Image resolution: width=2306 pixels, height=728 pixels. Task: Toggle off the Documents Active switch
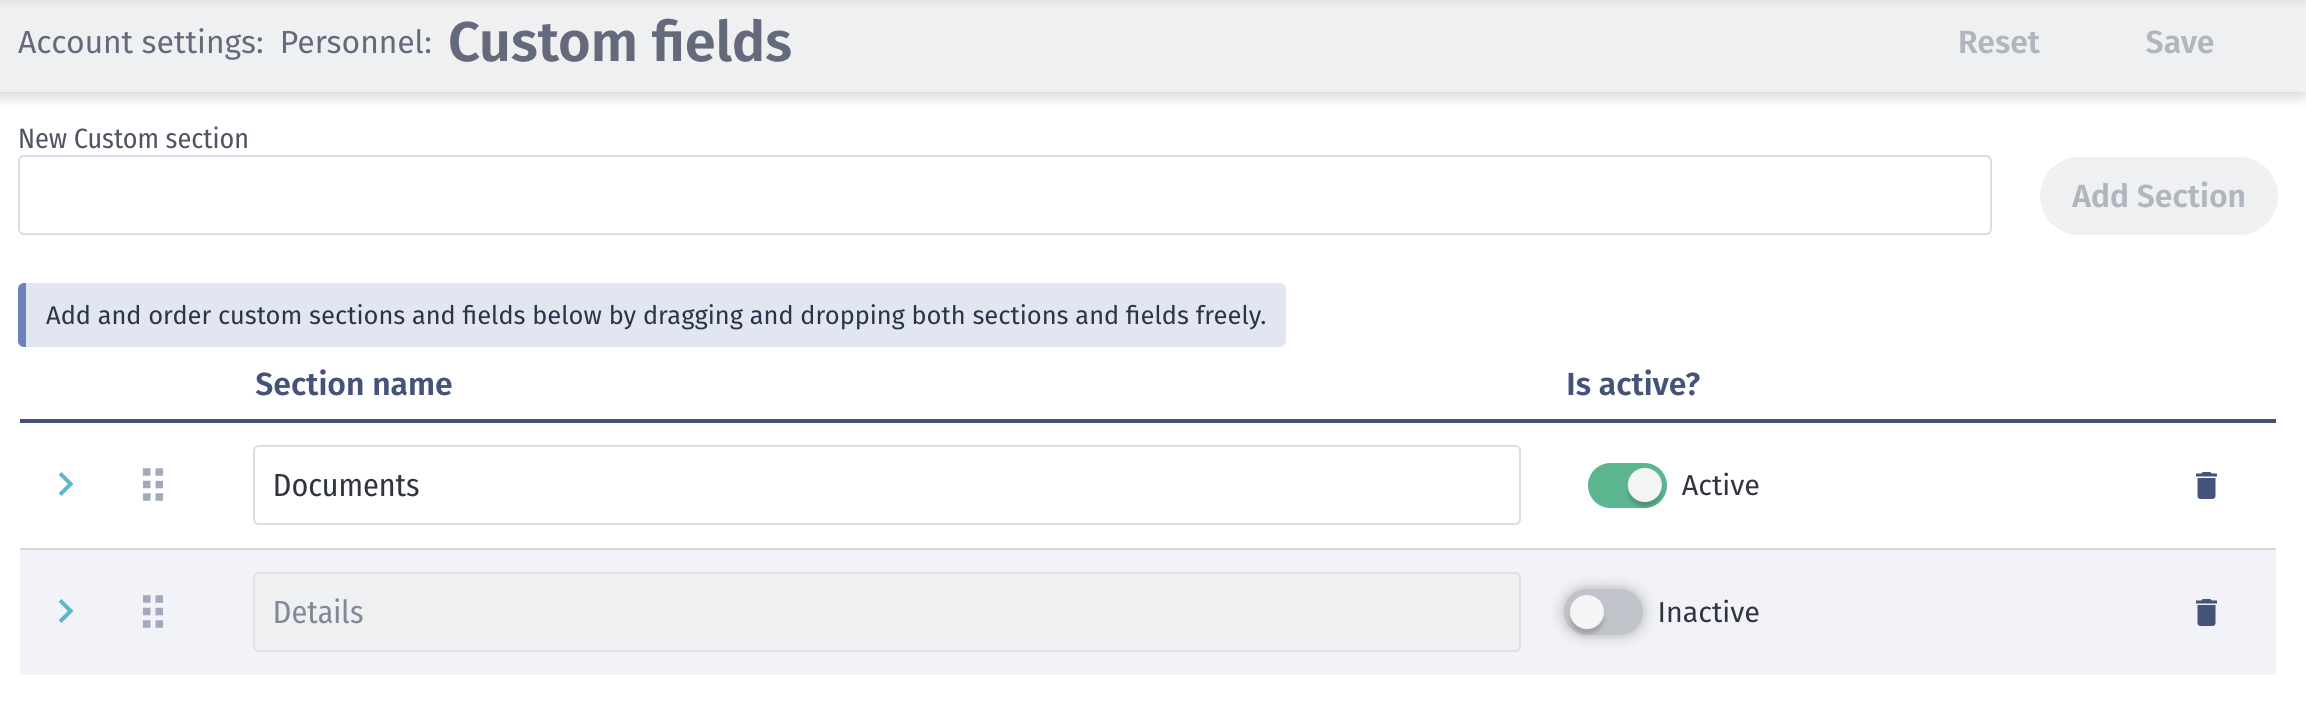tap(1627, 485)
